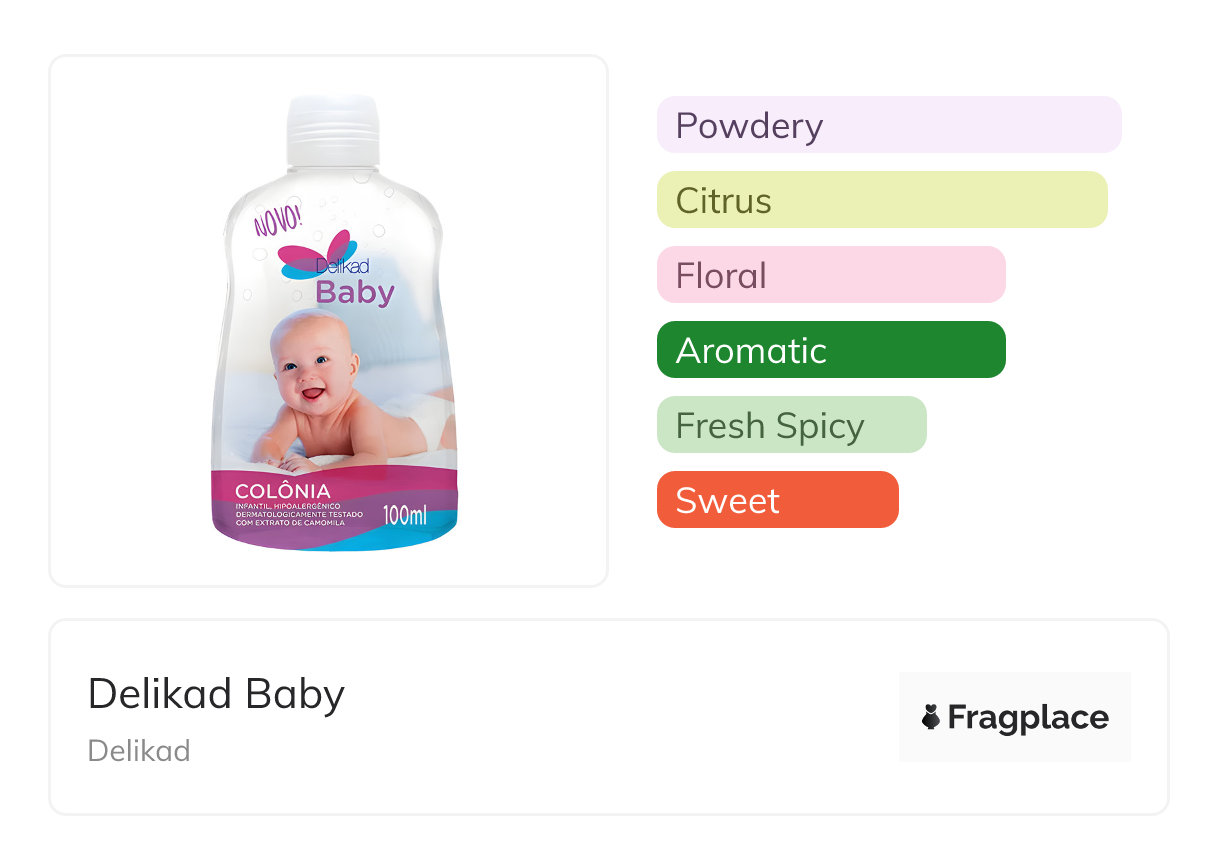Click the camomila extract text line
1218x864 pixels.
coord(290,523)
